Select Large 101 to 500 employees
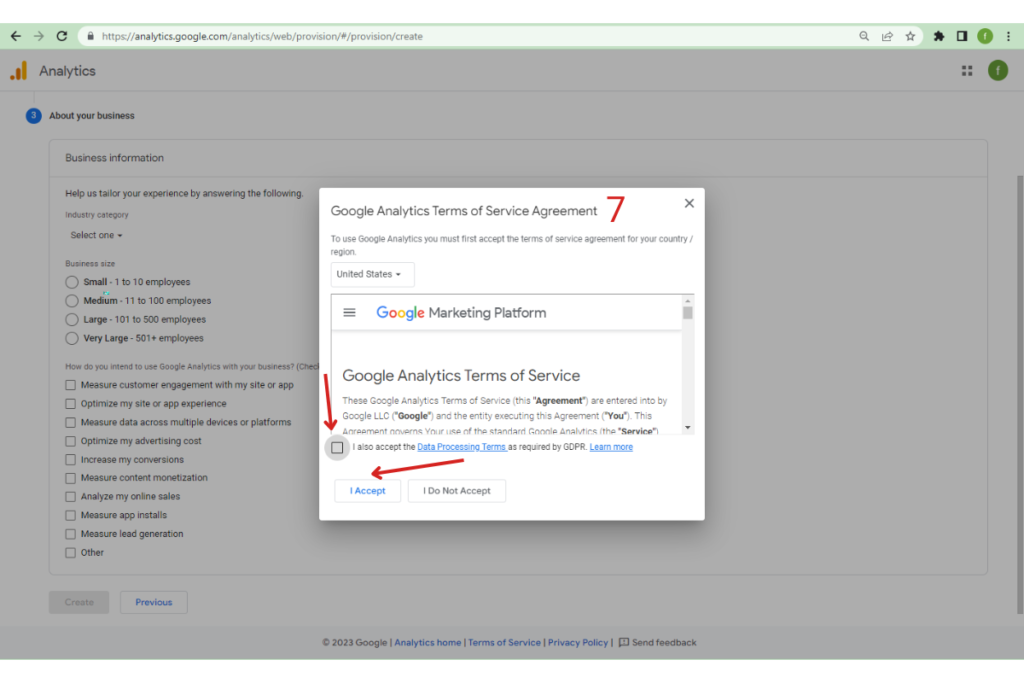 [x=72, y=320]
